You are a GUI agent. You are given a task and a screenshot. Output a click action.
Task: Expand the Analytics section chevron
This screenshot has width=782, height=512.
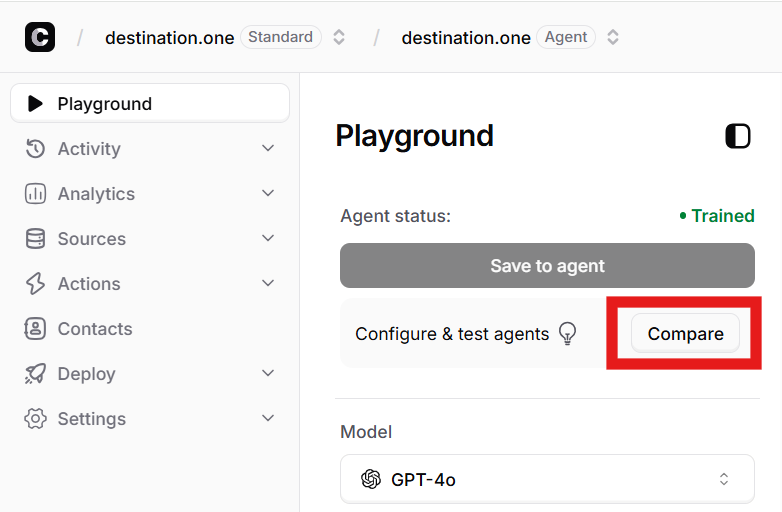[268, 193]
